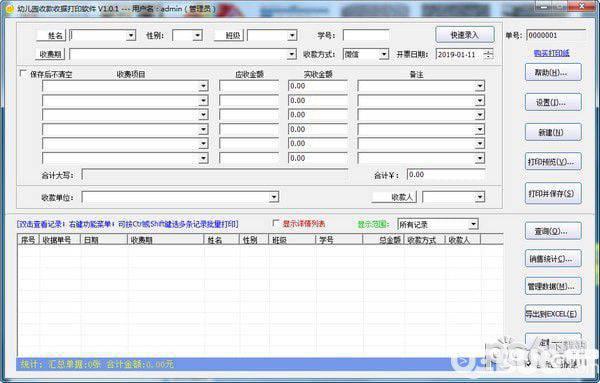Screen dimensions: 600x383
Task: Open the fourth row 备注 dropdown
Action: (480, 129)
